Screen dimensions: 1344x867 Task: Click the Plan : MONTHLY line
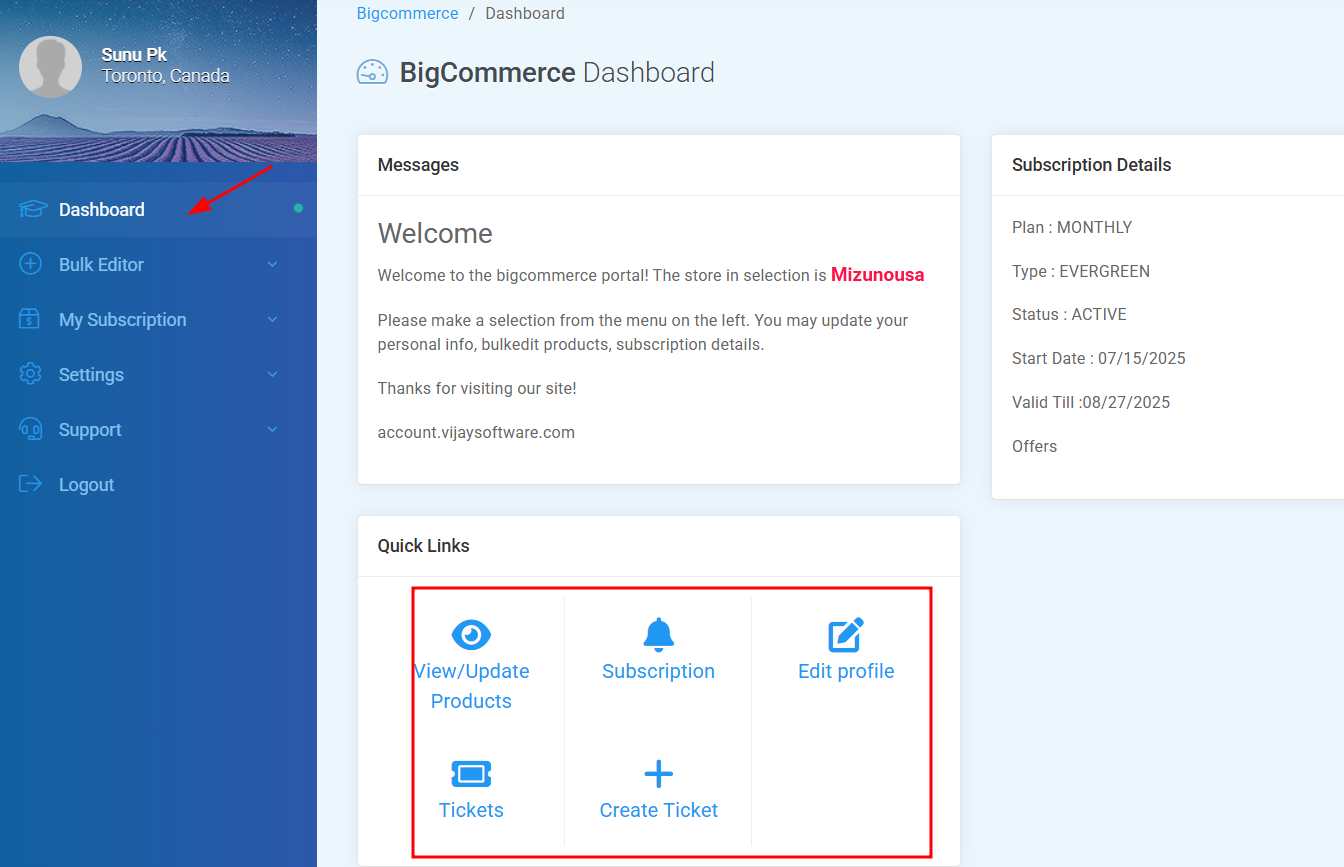[x=1072, y=227]
